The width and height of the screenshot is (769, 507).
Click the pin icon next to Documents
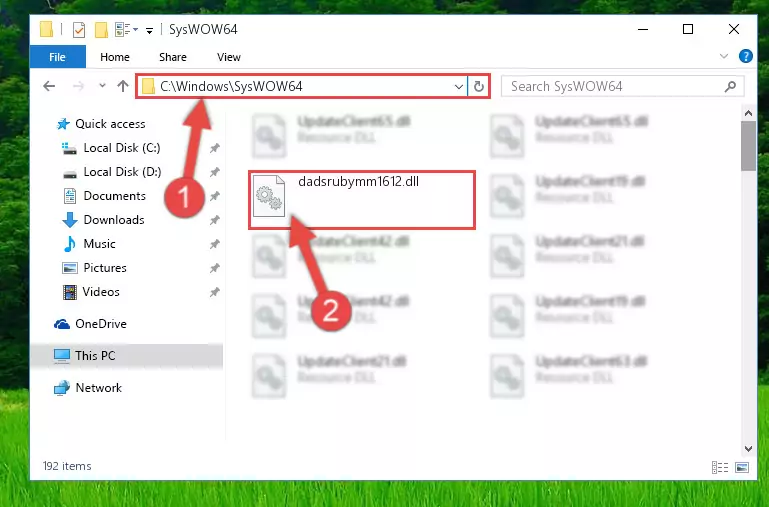[x=214, y=196]
